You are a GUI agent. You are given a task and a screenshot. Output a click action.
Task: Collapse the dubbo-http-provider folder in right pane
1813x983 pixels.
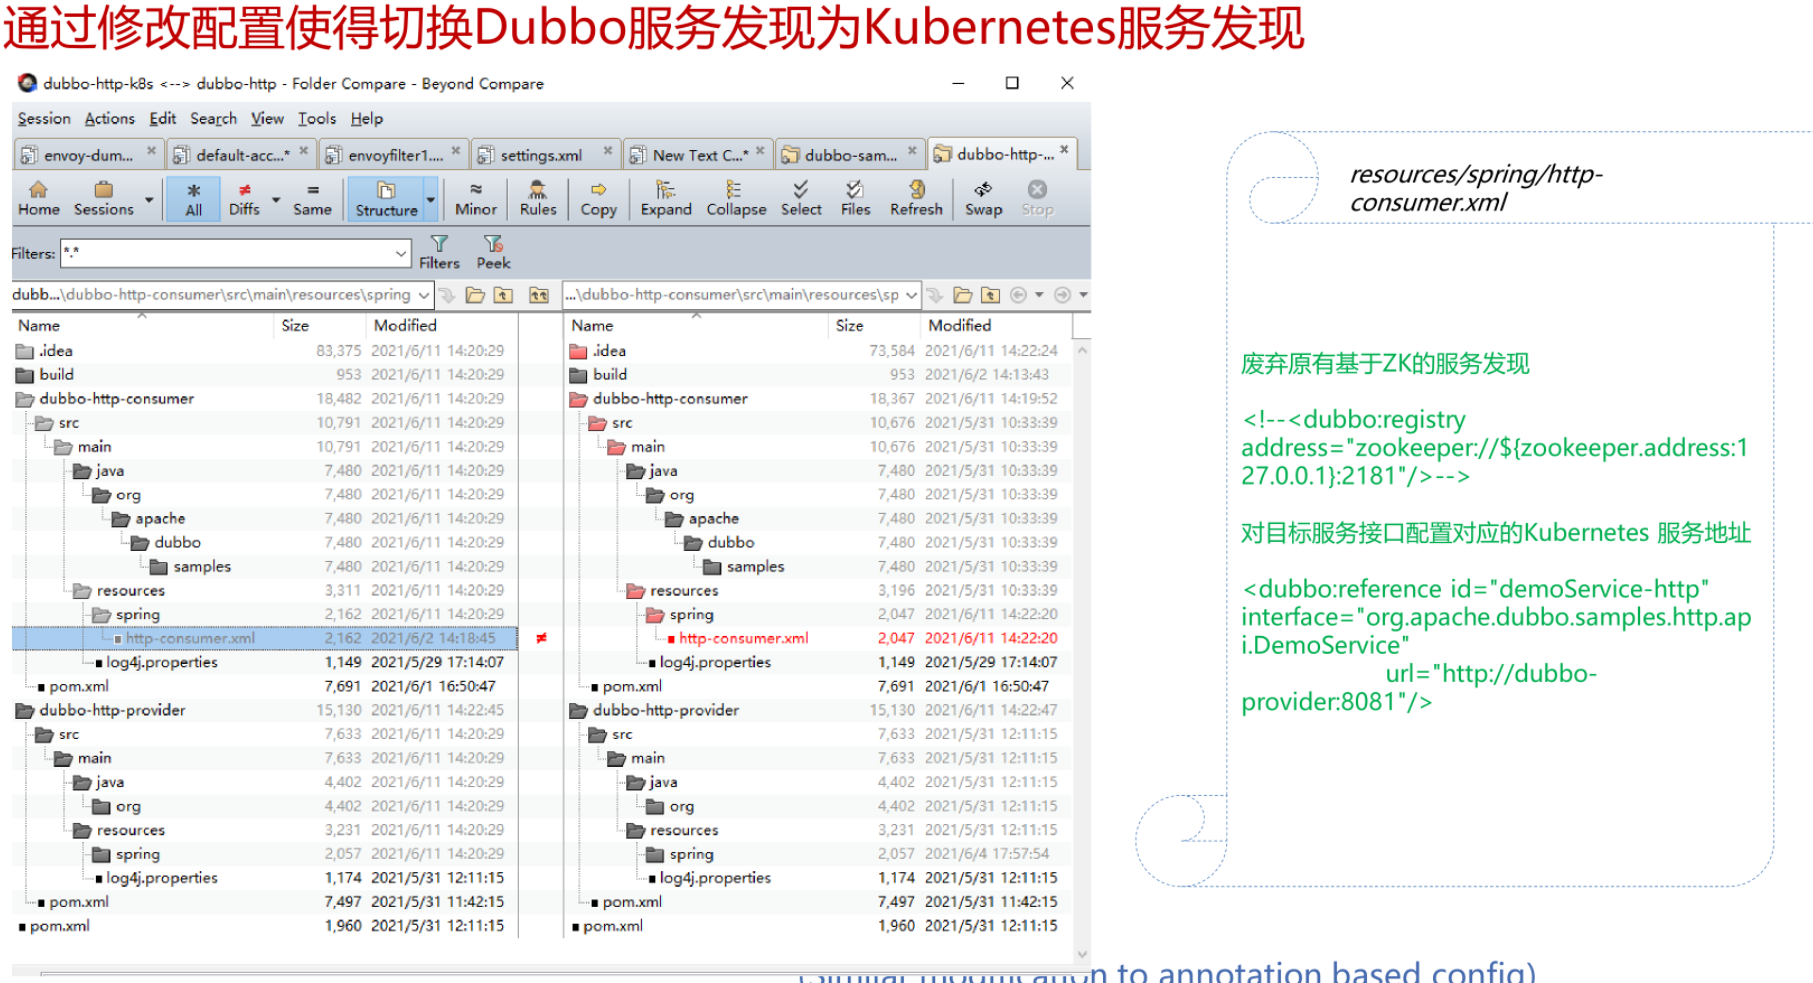coord(578,711)
